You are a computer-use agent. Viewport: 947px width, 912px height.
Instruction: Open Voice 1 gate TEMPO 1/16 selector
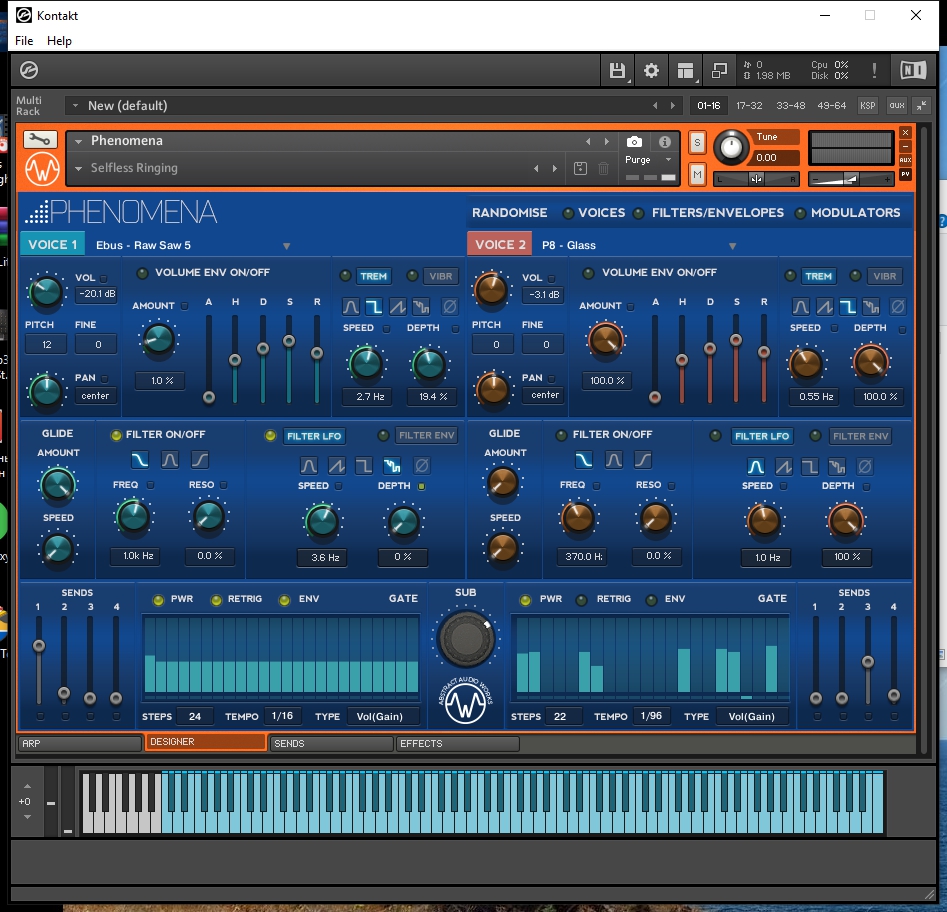coord(282,716)
